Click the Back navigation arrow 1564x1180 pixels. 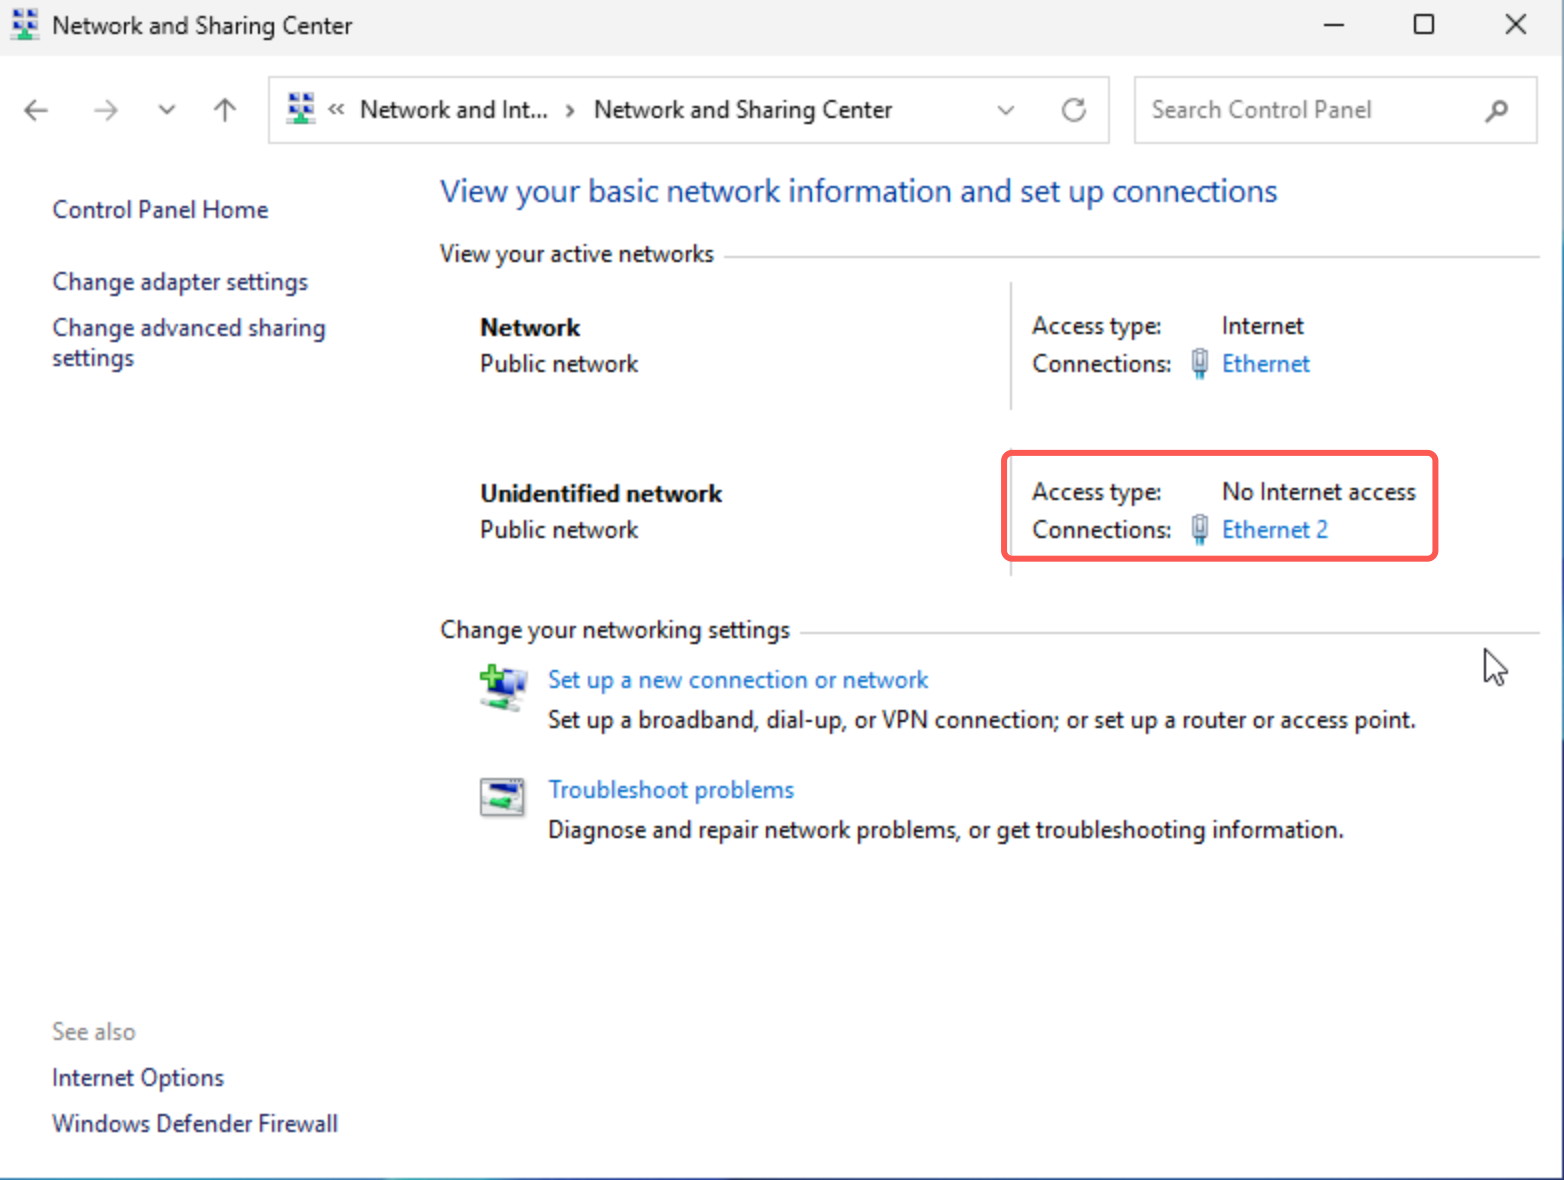pos(36,110)
